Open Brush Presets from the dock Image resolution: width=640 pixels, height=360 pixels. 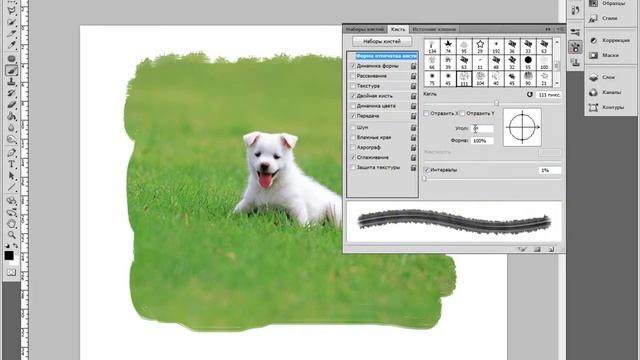click(x=576, y=32)
